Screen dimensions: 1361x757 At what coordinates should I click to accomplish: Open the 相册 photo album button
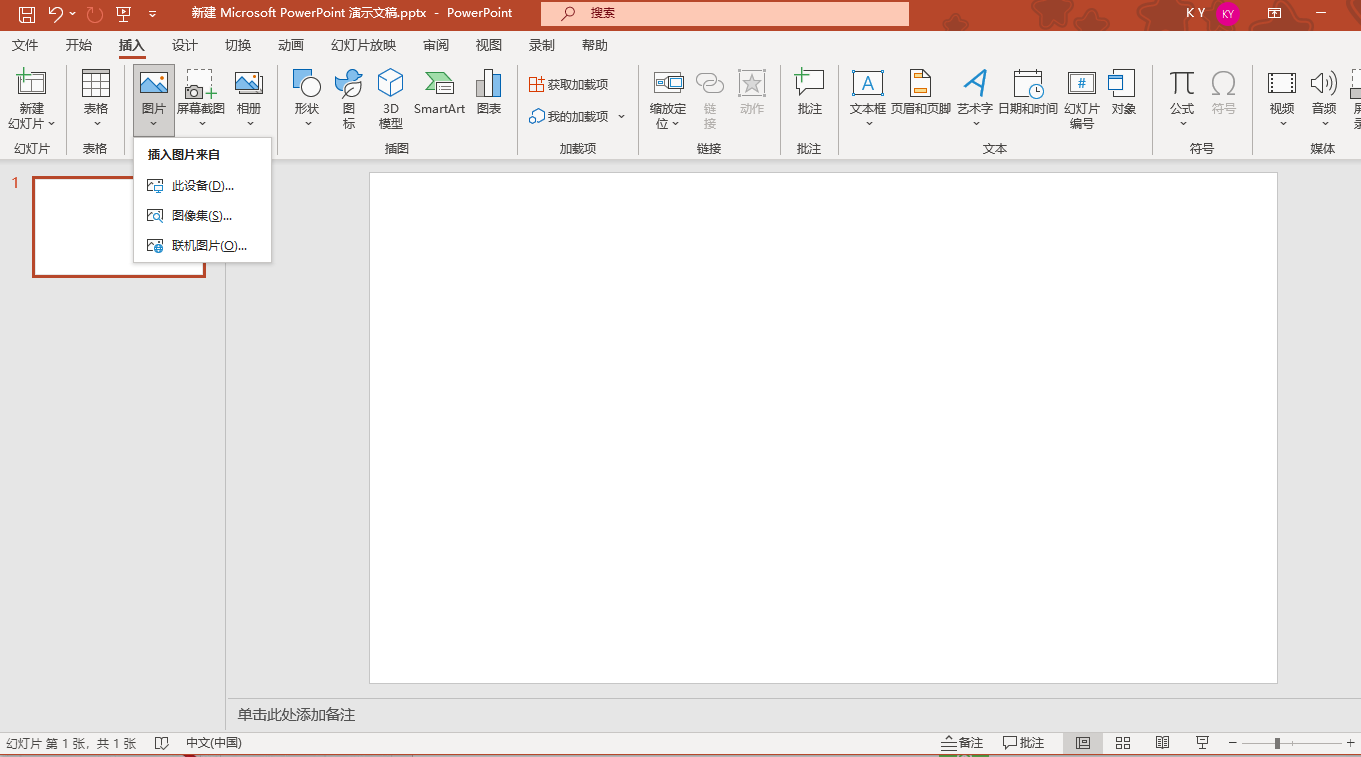[249, 98]
